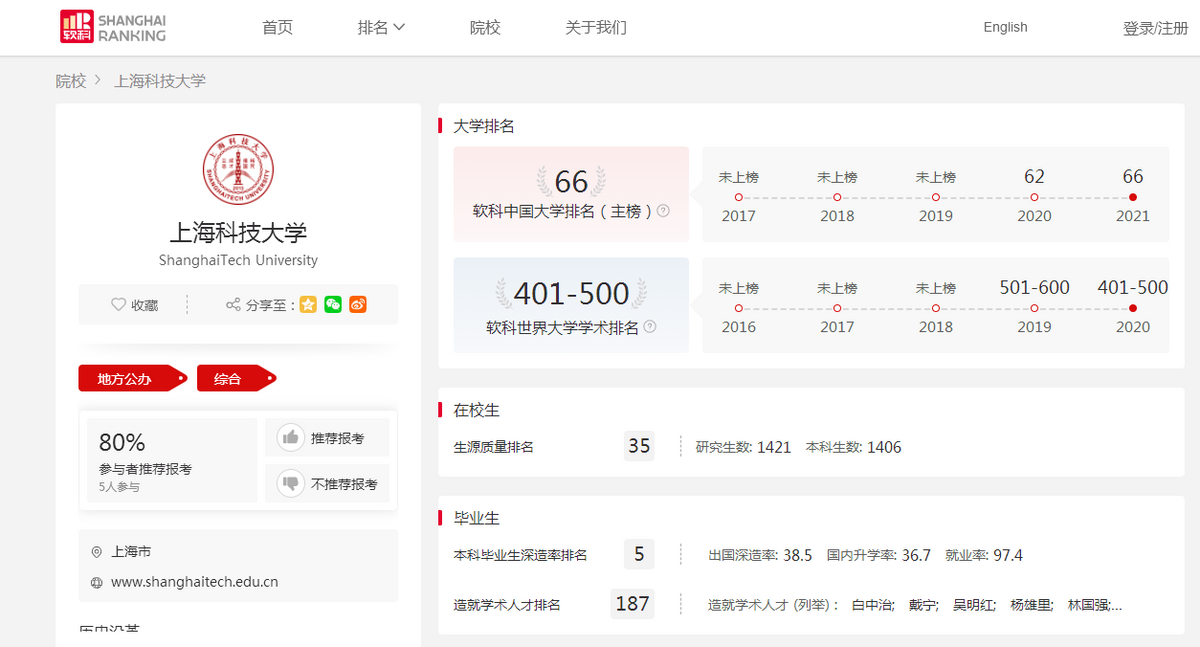
Task: Open the help icon beside 软科世界大学学术排名
Action: (x=649, y=324)
